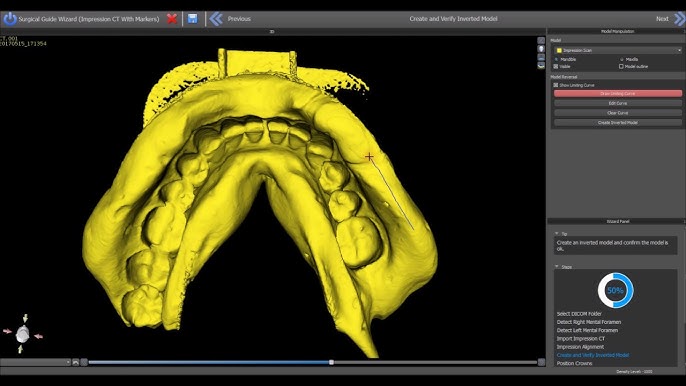
Task: Click the small icon beside the bottom dropdown
Action: click(76, 362)
